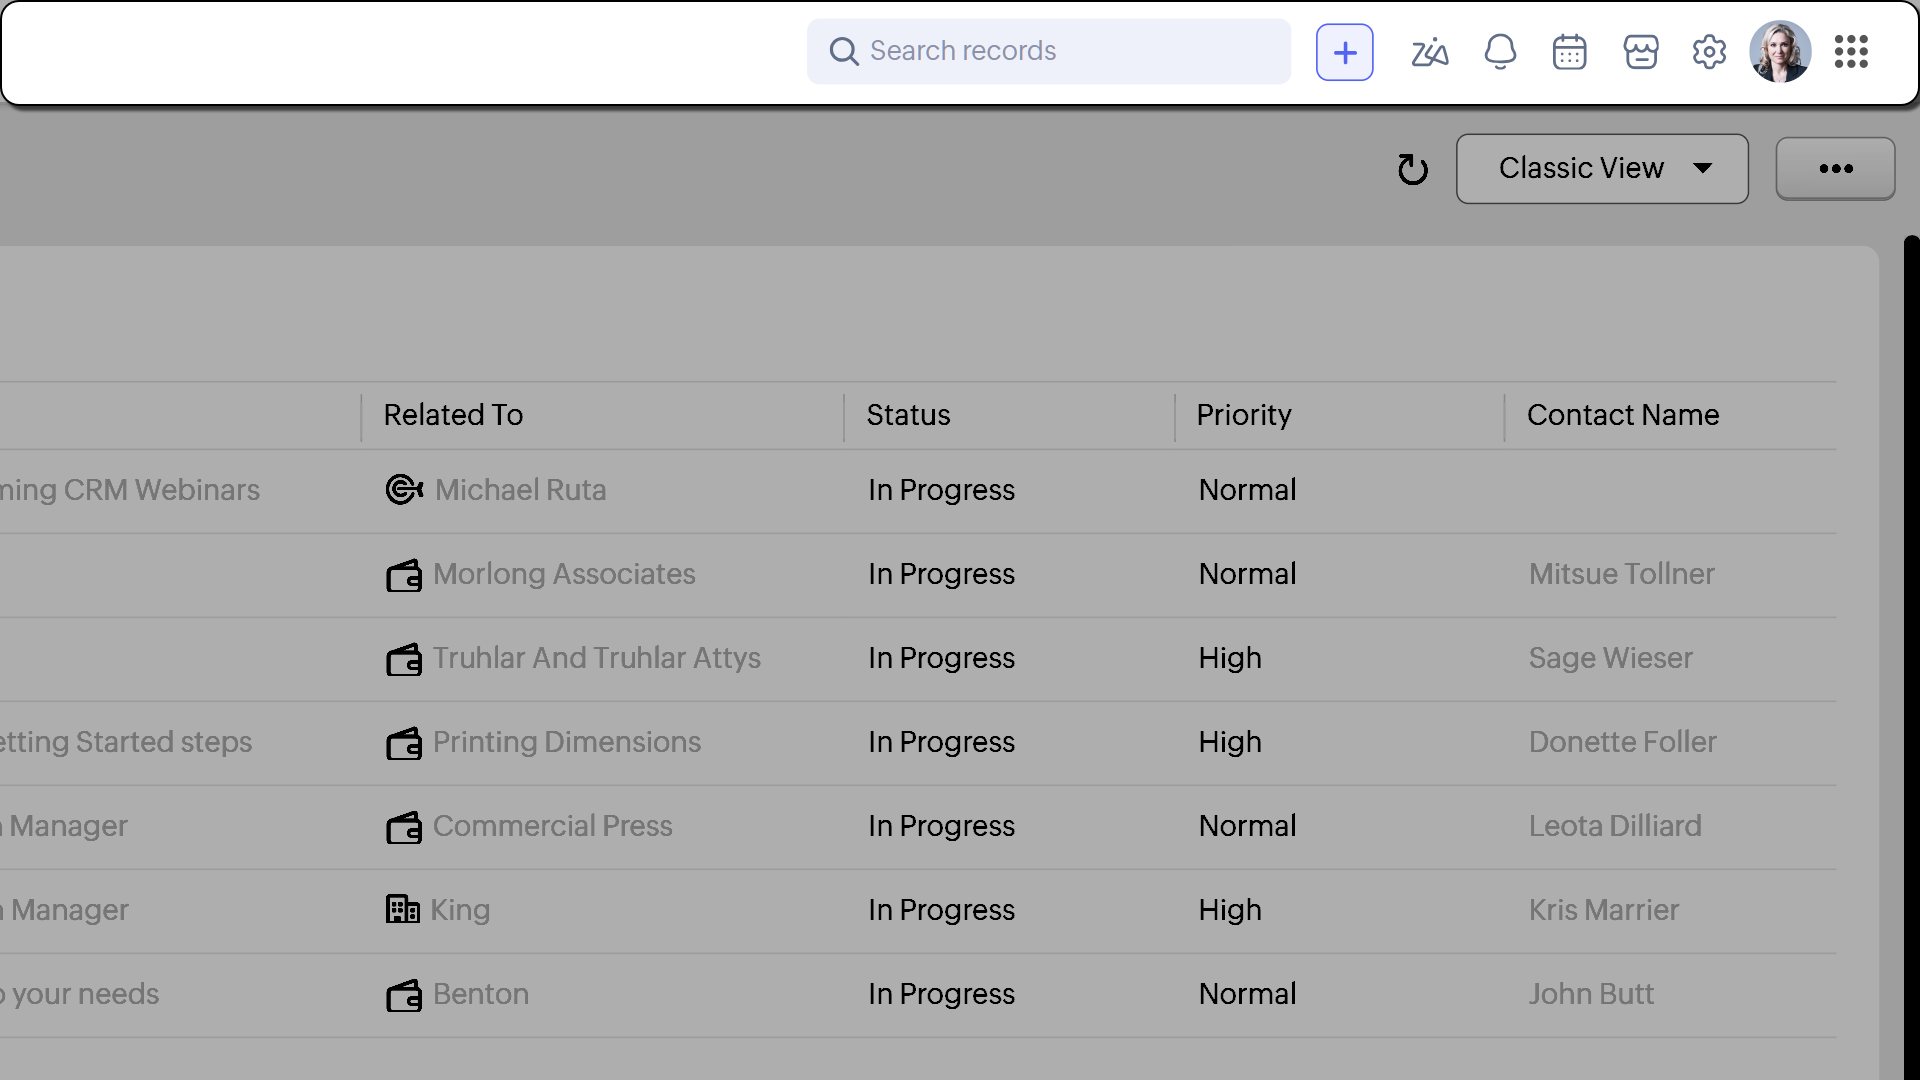Open the calendar icon in header
The image size is (1920, 1080).
[x=1569, y=52]
